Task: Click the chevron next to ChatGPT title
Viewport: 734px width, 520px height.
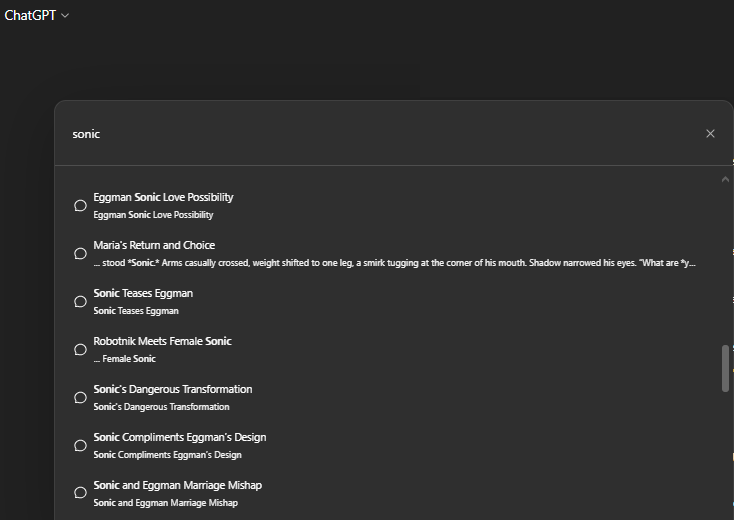Action: (x=65, y=16)
